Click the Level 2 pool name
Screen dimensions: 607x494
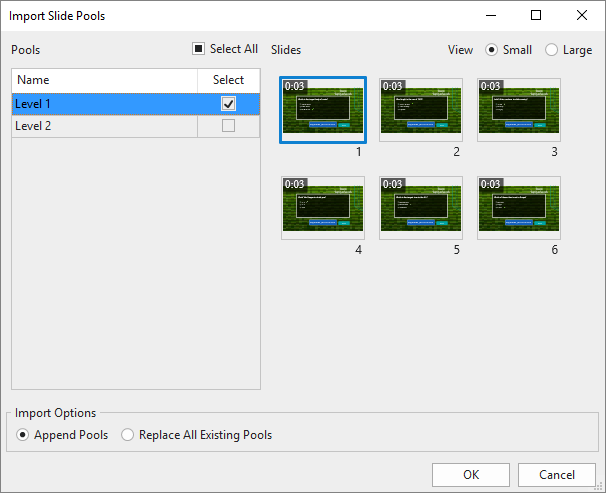pyautogui.click(x=33, y=126)
